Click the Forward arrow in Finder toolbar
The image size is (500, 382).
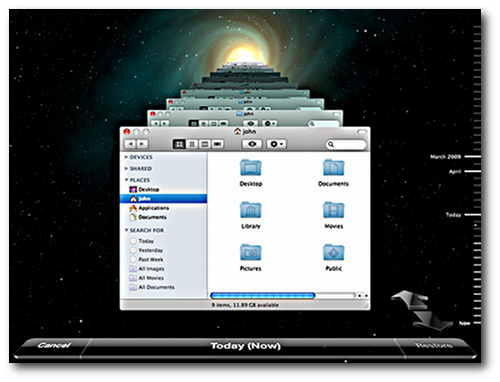(x=142, y=144)
